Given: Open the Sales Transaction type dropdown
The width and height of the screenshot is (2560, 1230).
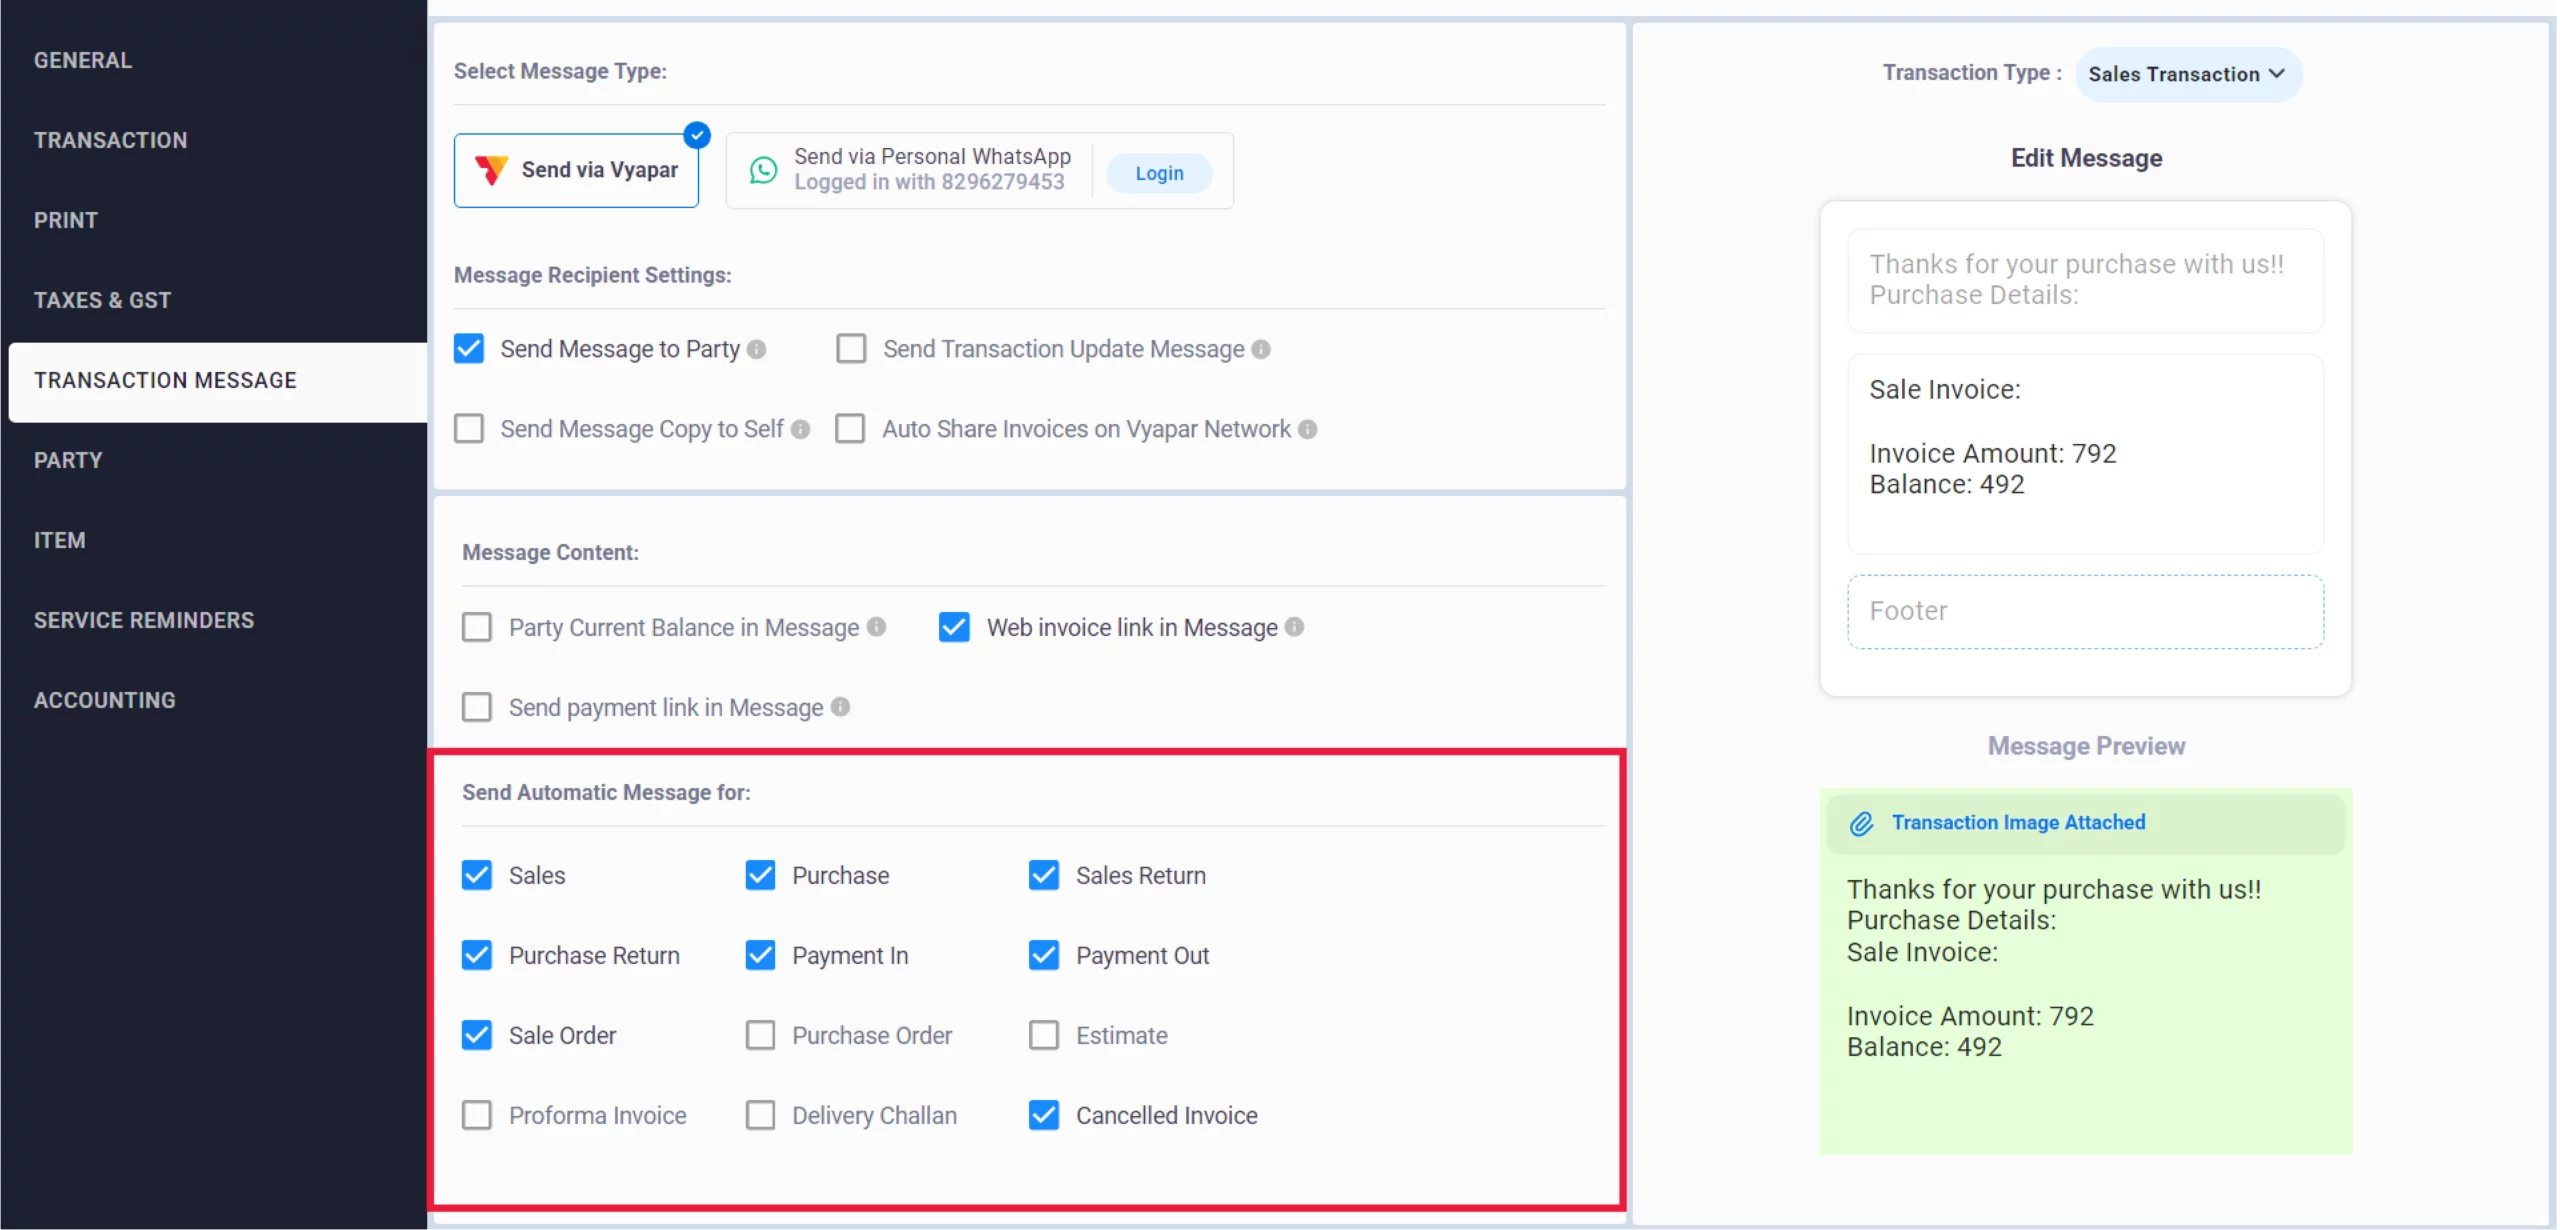Looking at the screenshot, I should pos(2189,73).
